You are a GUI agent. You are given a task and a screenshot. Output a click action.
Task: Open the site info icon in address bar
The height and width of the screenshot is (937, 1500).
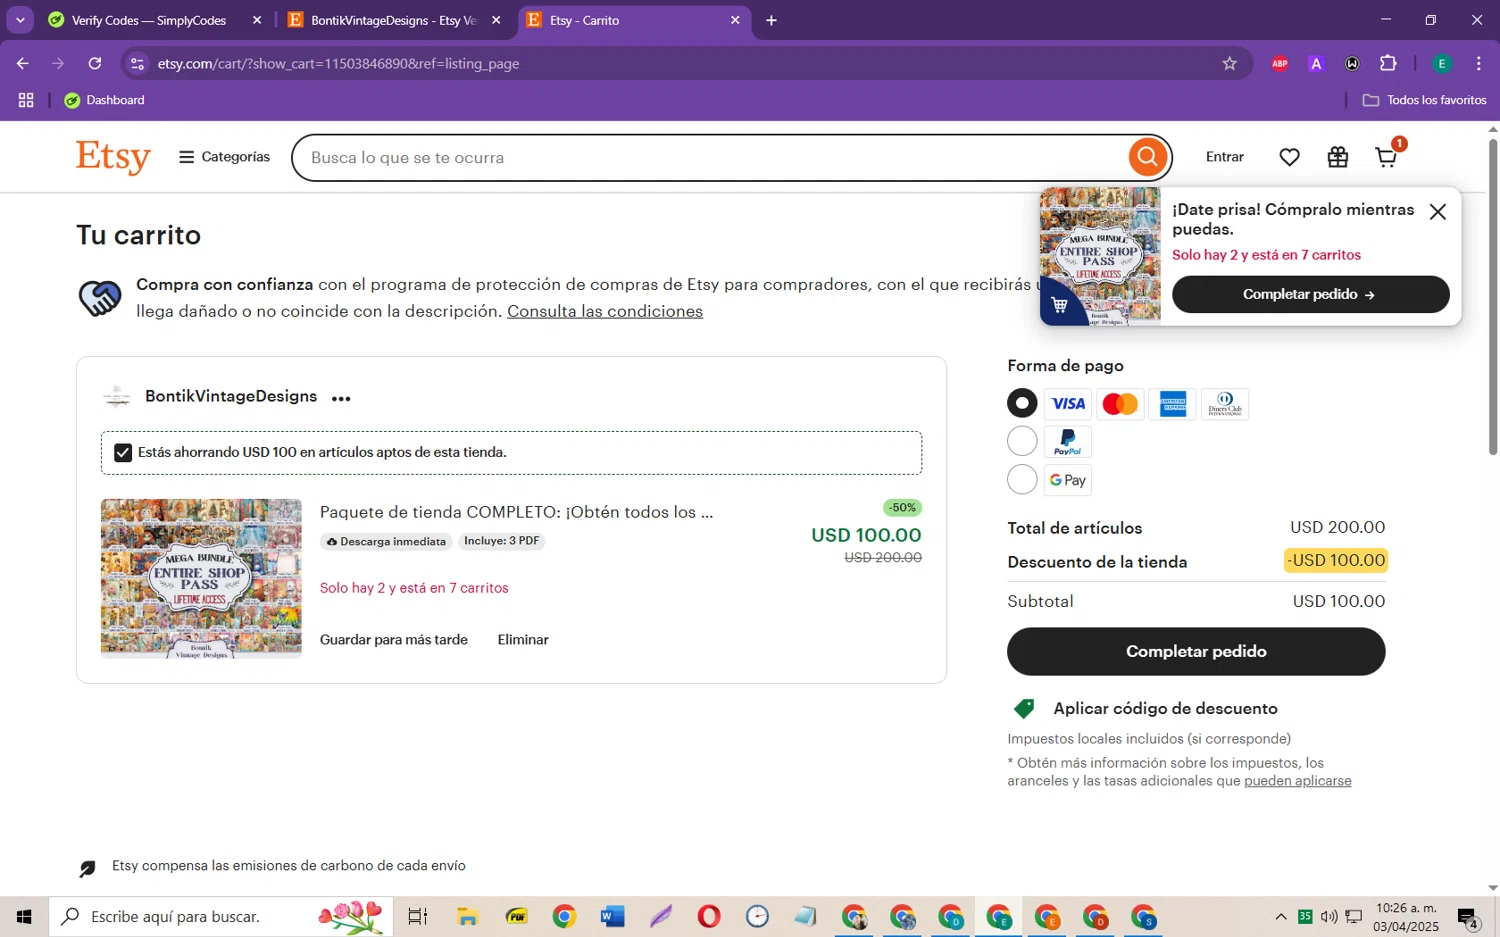point(138,64)
